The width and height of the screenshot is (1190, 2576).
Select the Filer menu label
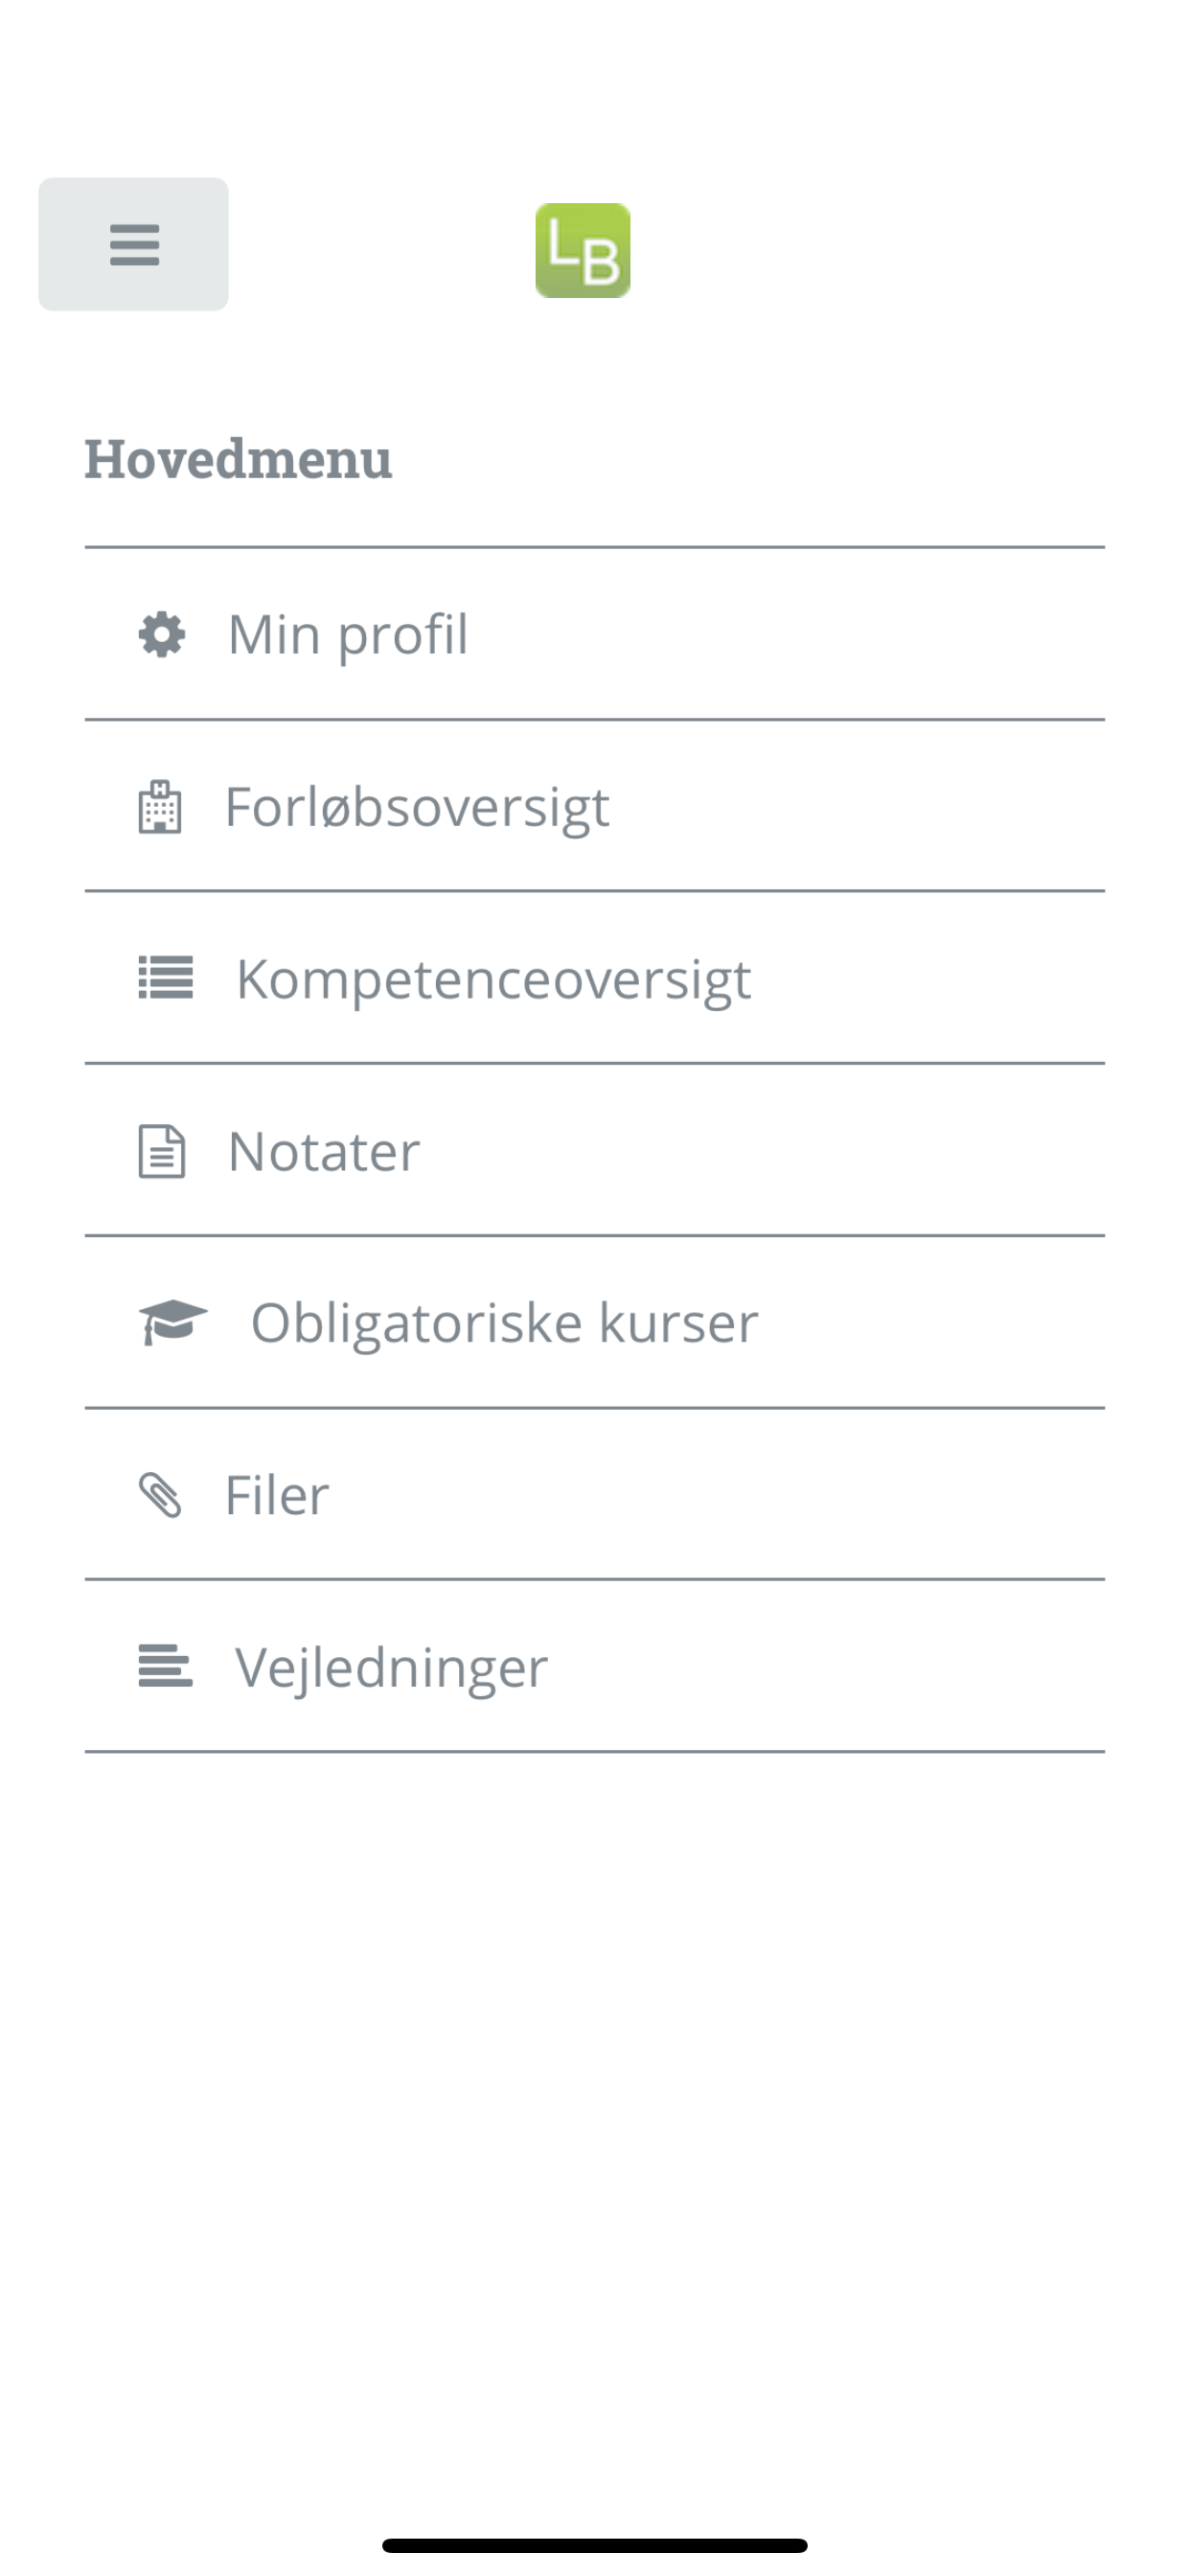pos(277,1495)
